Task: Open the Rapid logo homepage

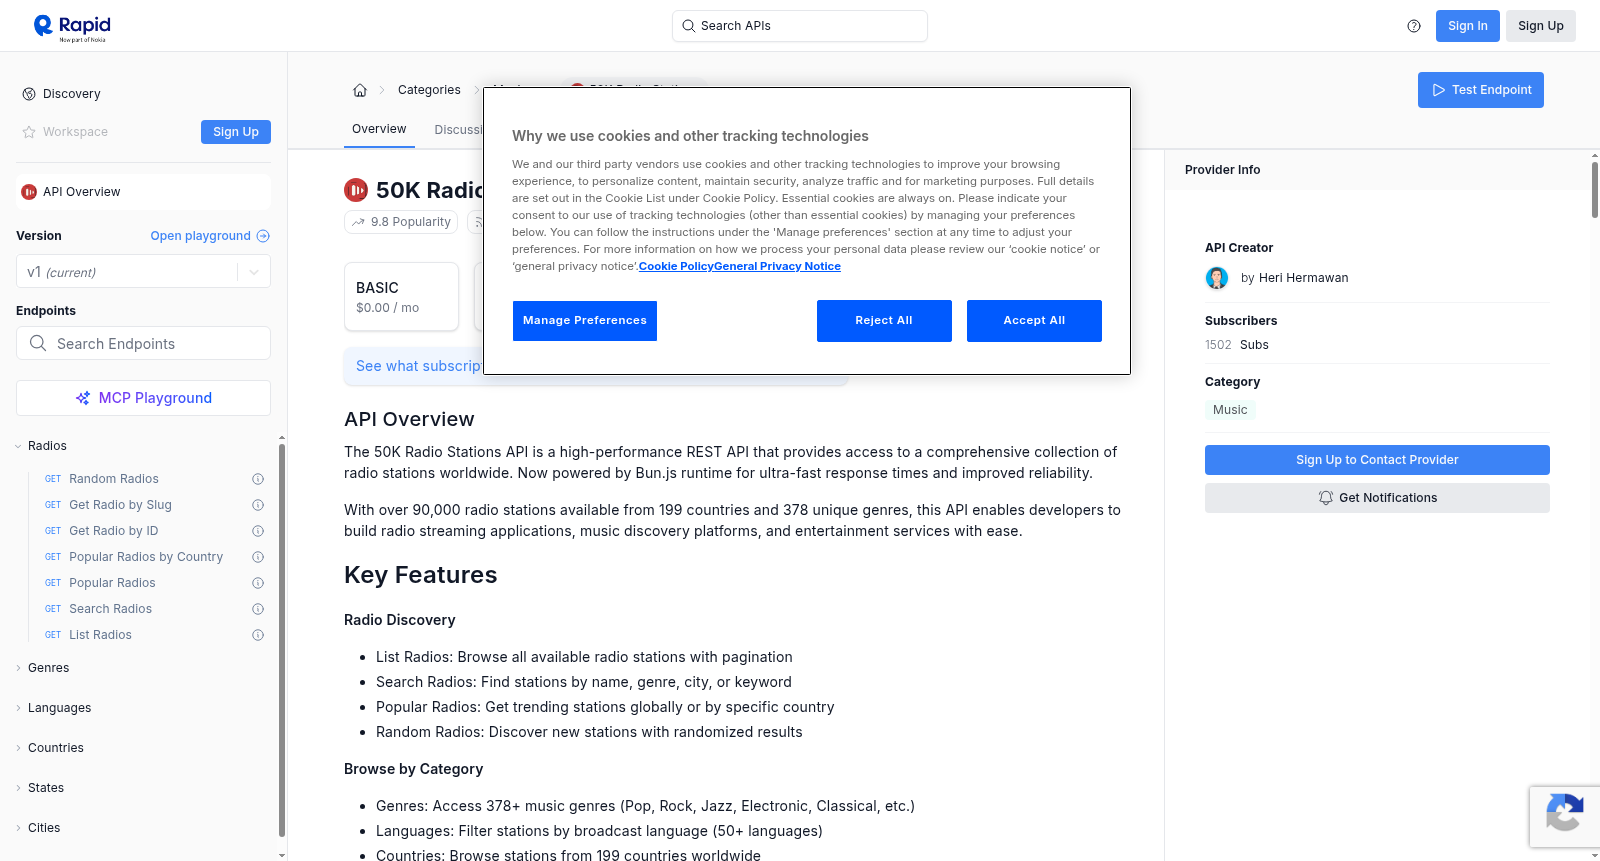Action: coord(72,27)
